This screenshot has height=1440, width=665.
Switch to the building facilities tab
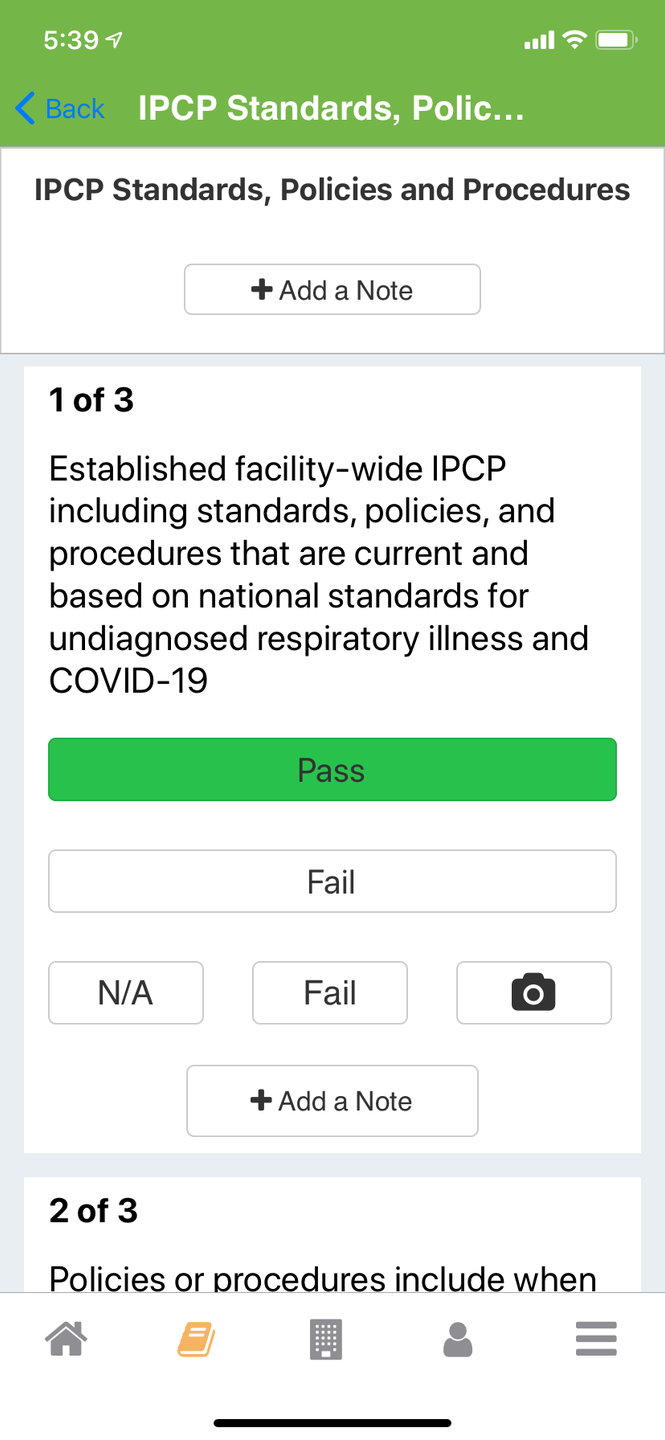326,1339
